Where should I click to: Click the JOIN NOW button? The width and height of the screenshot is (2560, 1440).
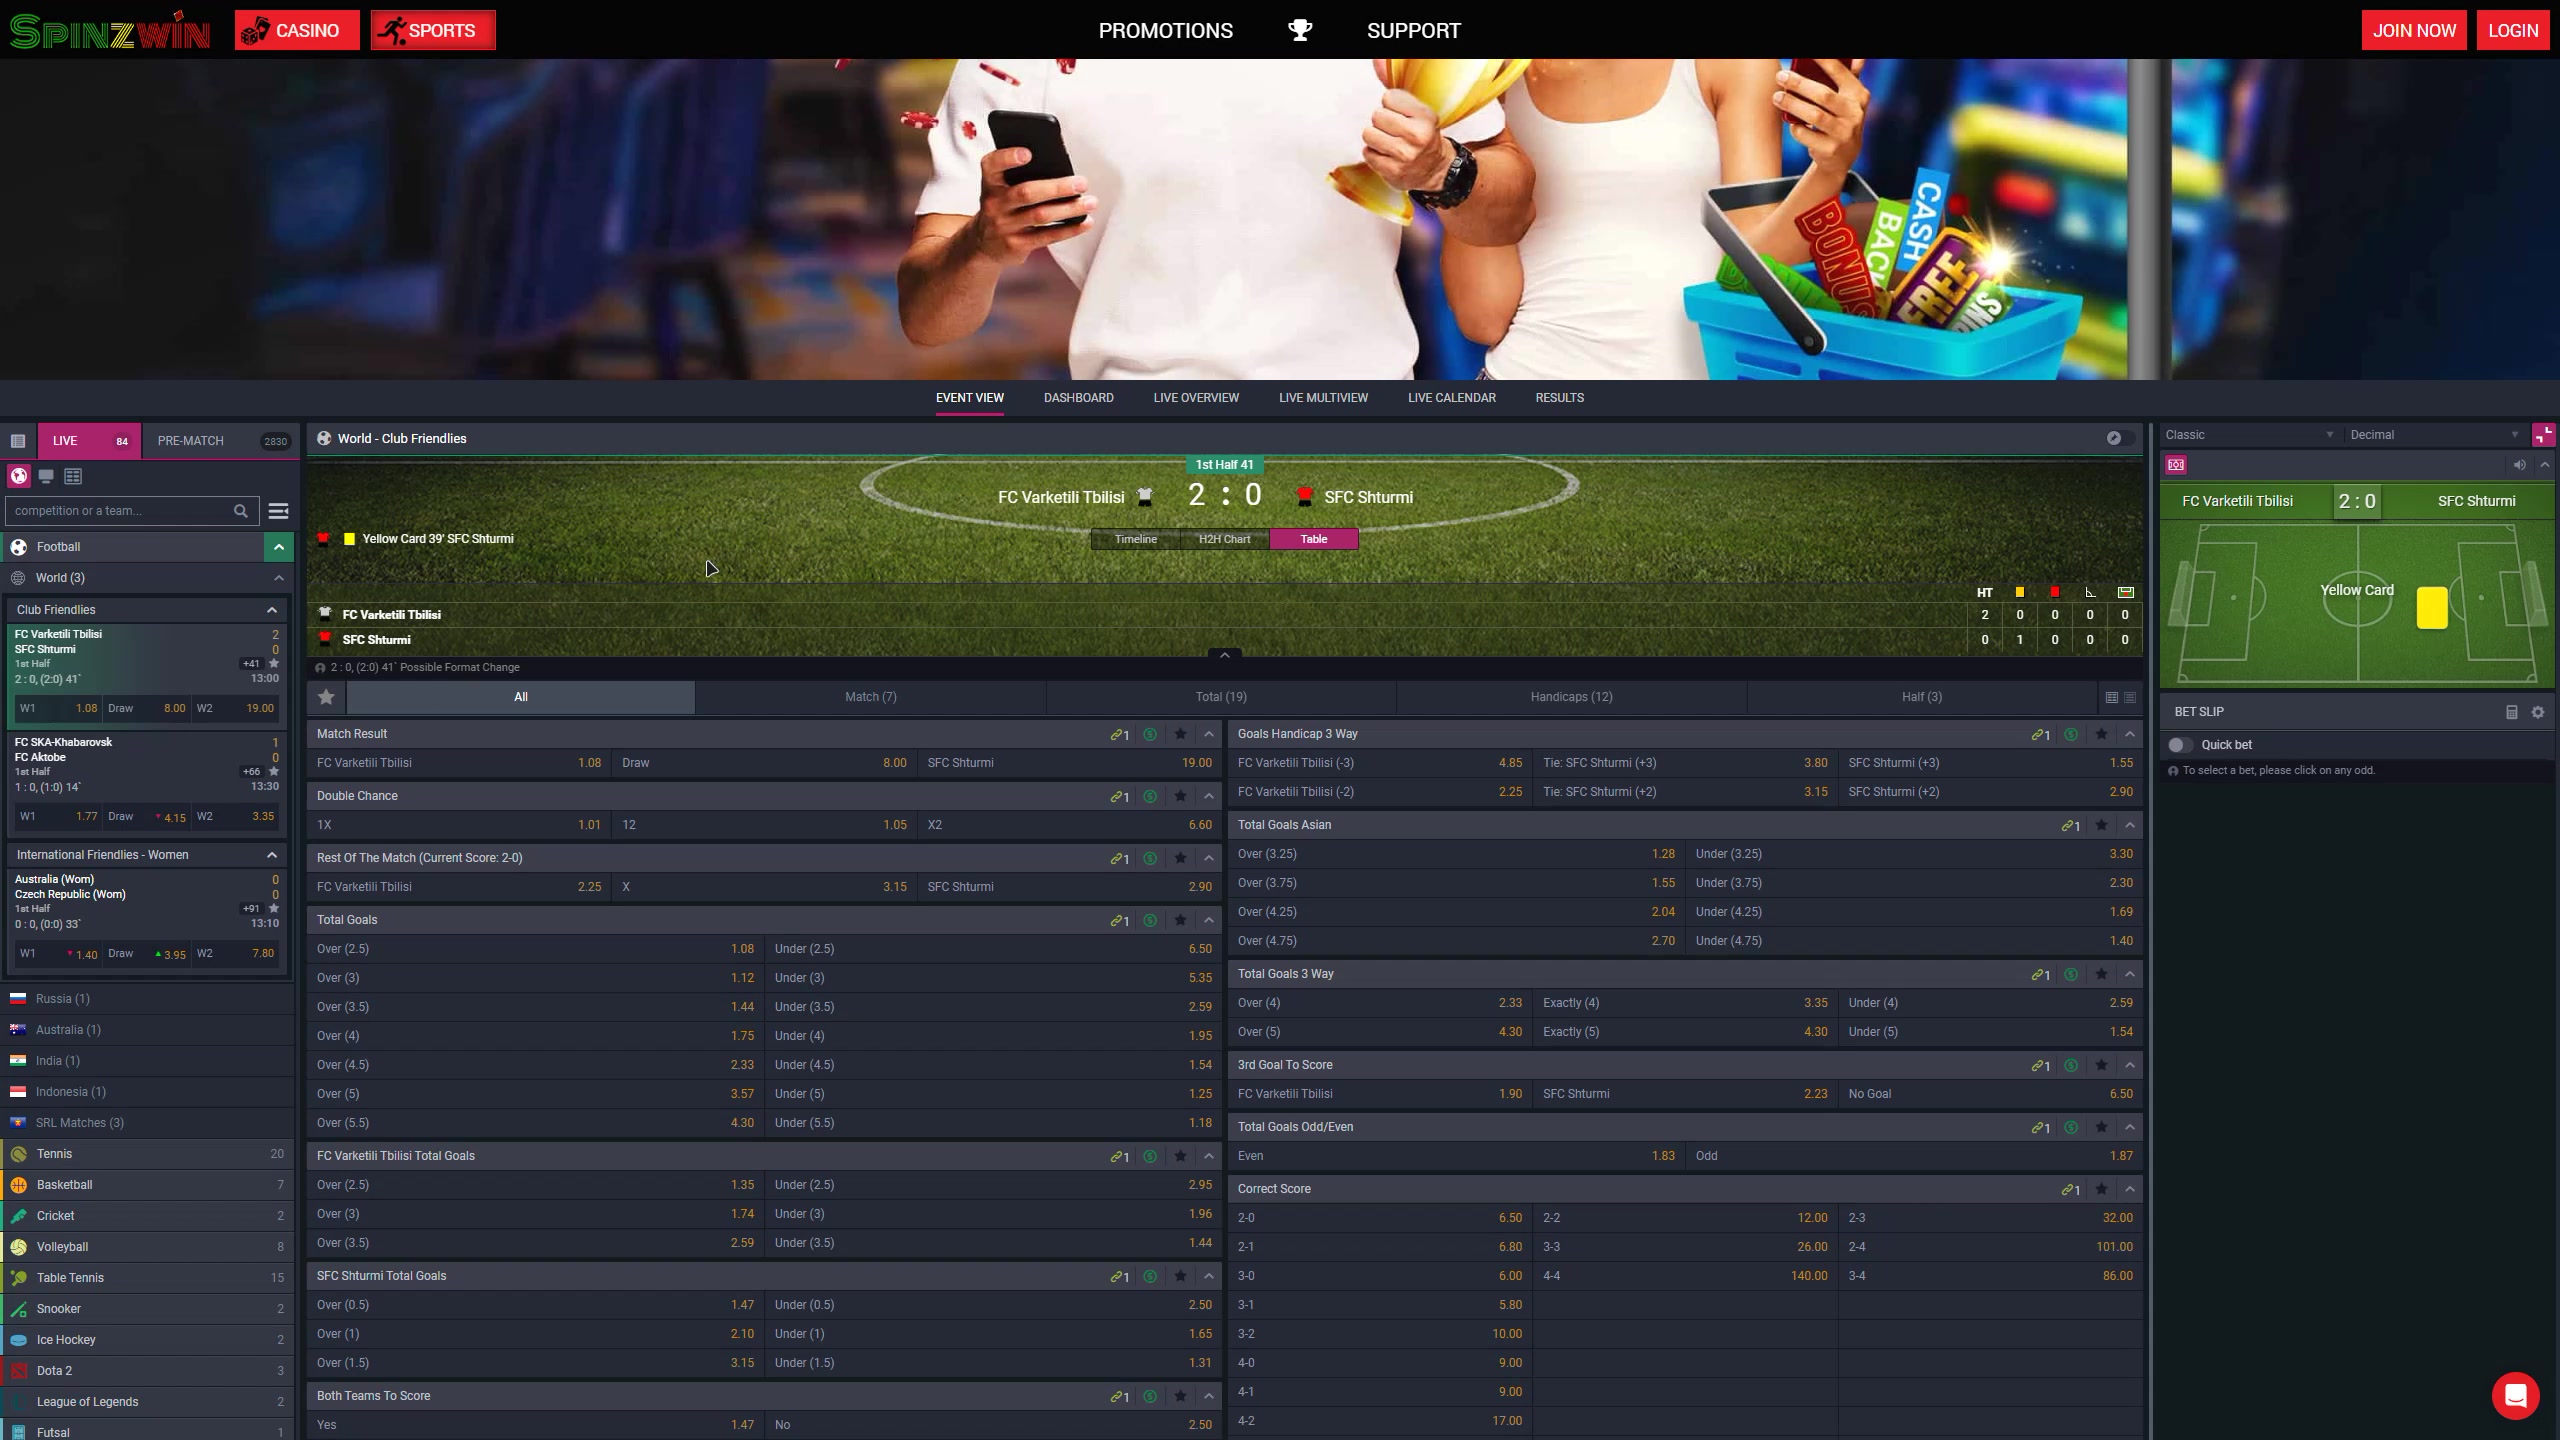(x=2413, y=30)
